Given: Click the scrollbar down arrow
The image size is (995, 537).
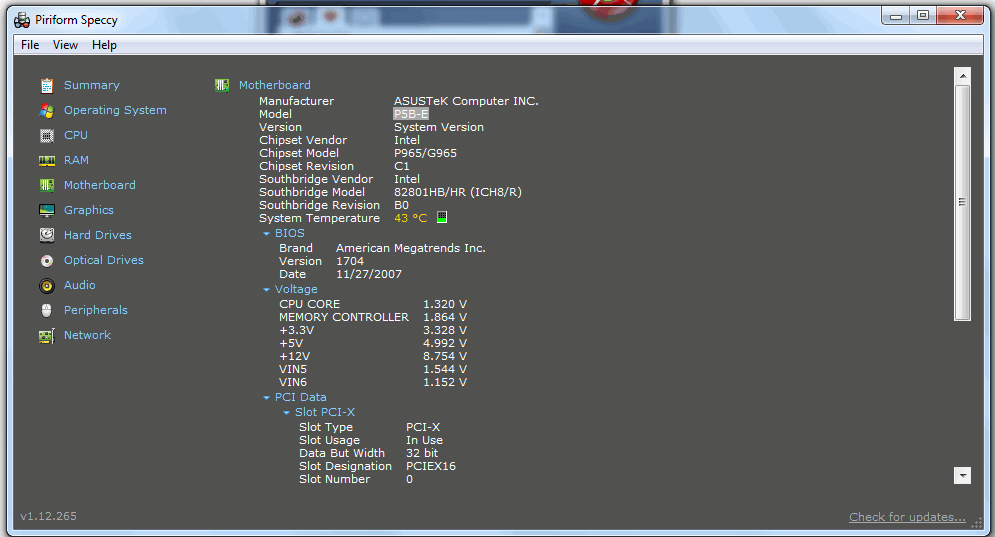Looking at the screenshot, I should click(x=963, y=475).
